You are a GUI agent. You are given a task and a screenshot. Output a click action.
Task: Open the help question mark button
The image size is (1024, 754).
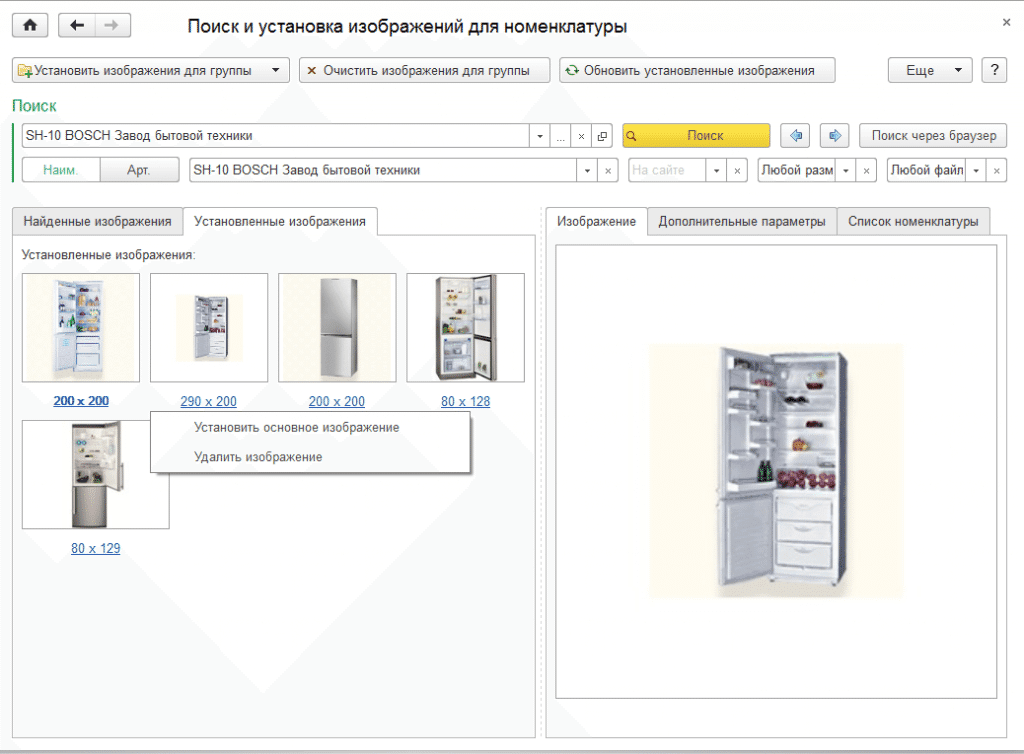[x=994, y=70]
